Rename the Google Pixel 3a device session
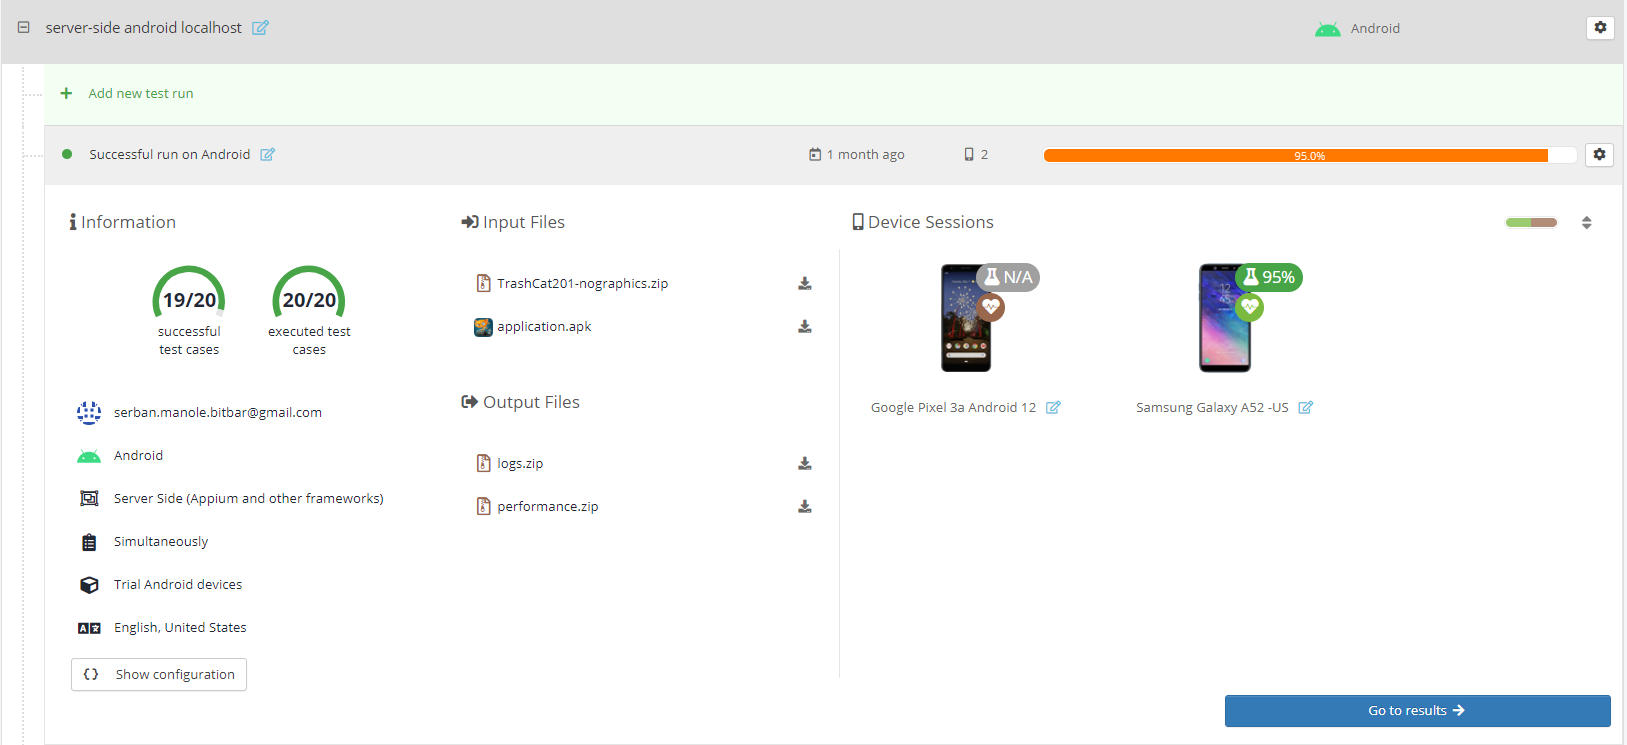 [1053, 408]
